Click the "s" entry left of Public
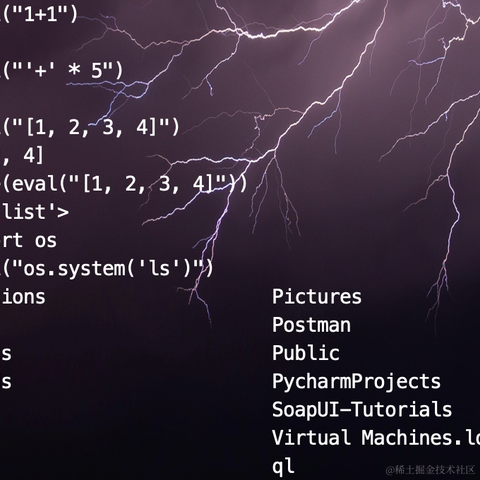The width and height of the screenshot is (480, 480). click(6, 354)
